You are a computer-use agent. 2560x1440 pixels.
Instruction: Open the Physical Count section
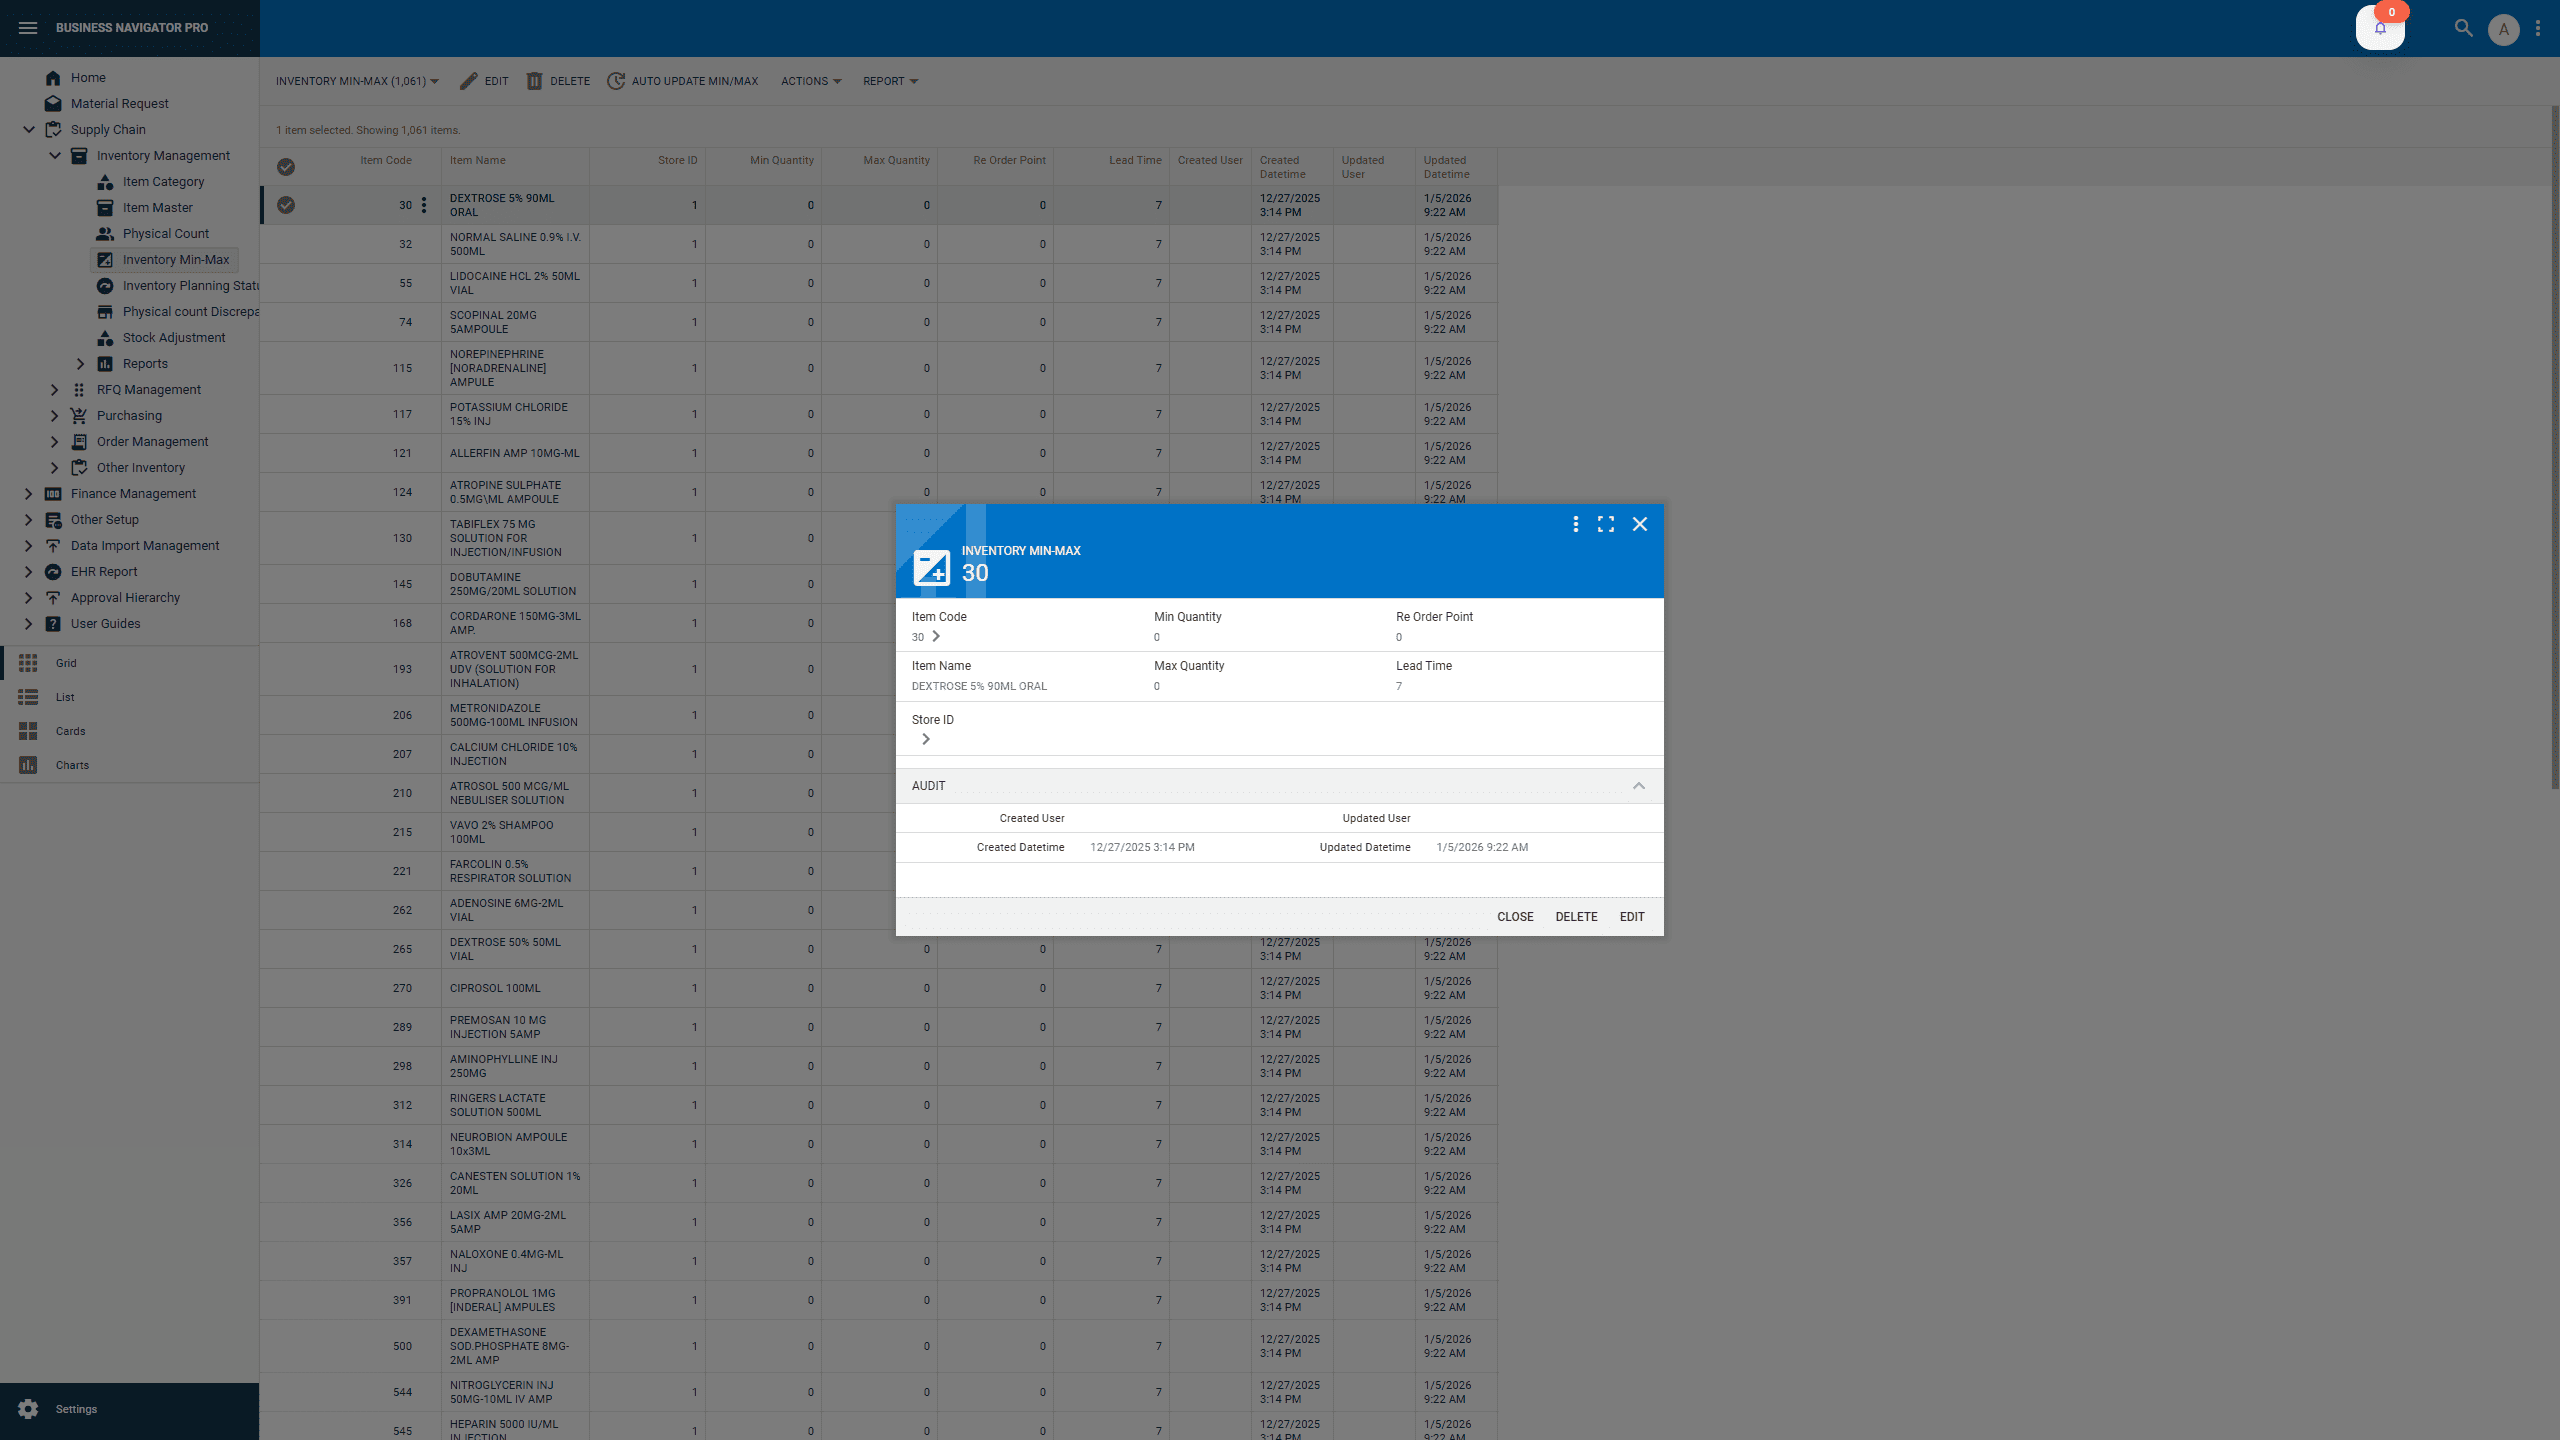(x=166, y=233)
